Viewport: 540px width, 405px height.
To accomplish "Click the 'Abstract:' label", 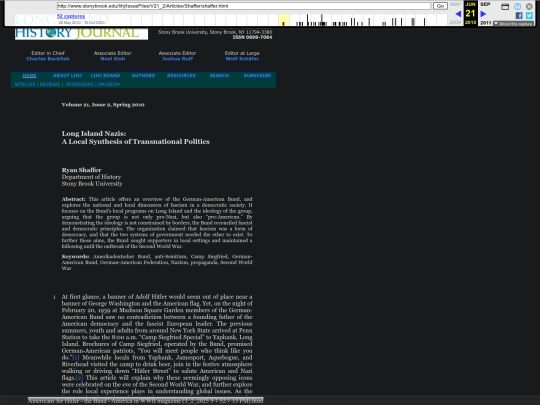I will (x=73, y=199).
